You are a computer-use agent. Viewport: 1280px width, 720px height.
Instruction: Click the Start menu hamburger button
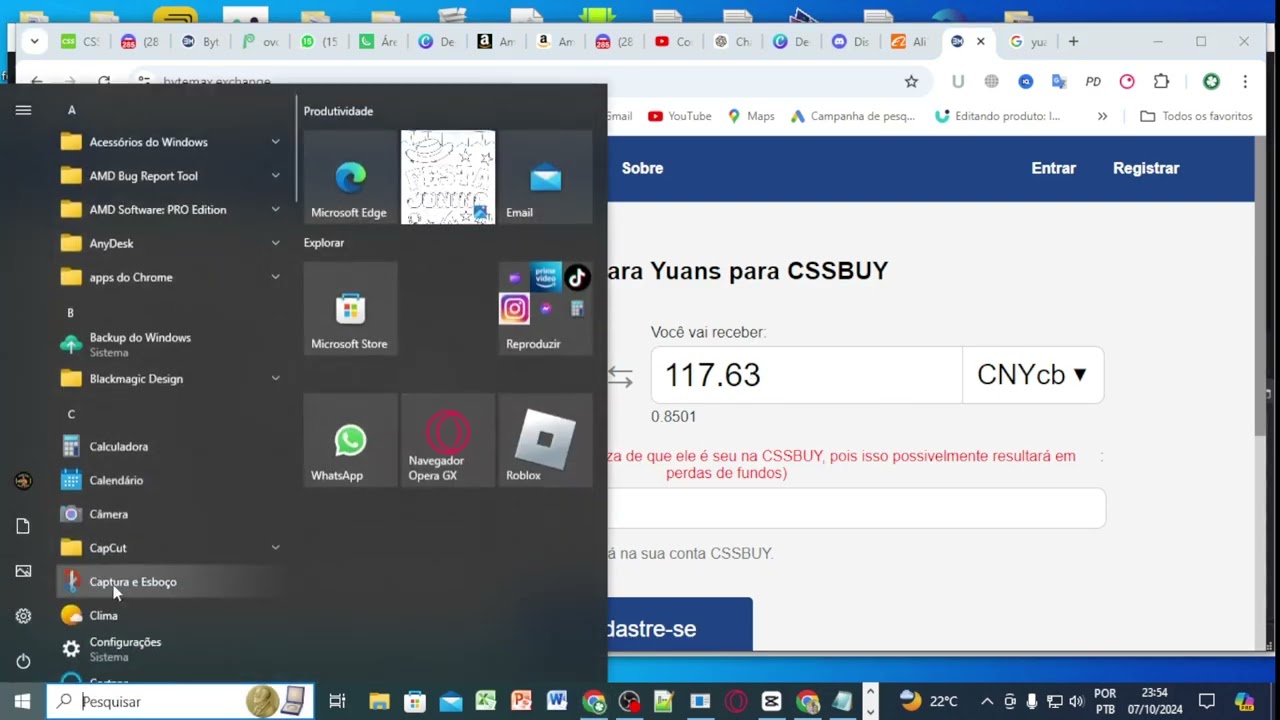23,110
